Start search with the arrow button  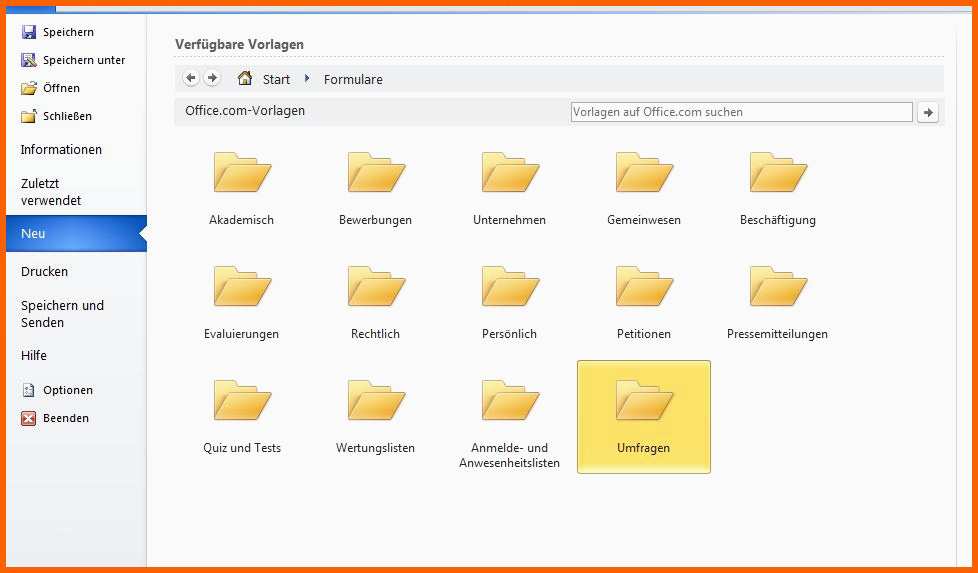tap(928, 112)
